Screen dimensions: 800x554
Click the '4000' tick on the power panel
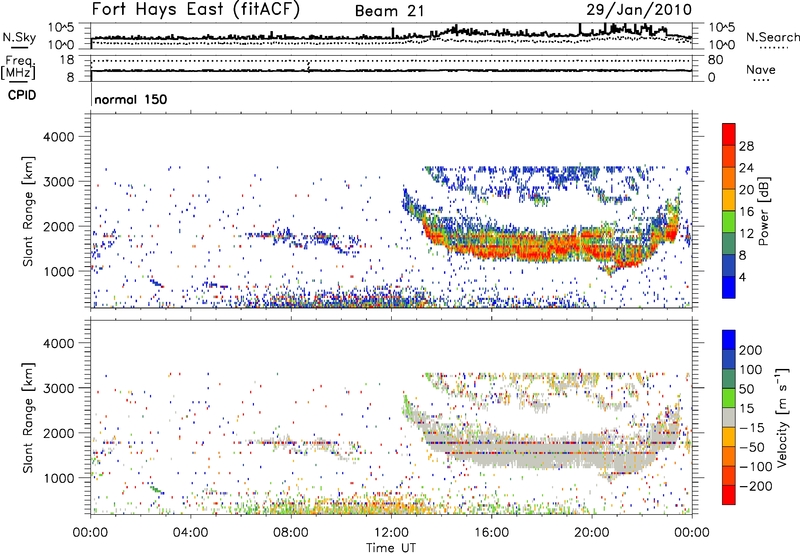58,137
